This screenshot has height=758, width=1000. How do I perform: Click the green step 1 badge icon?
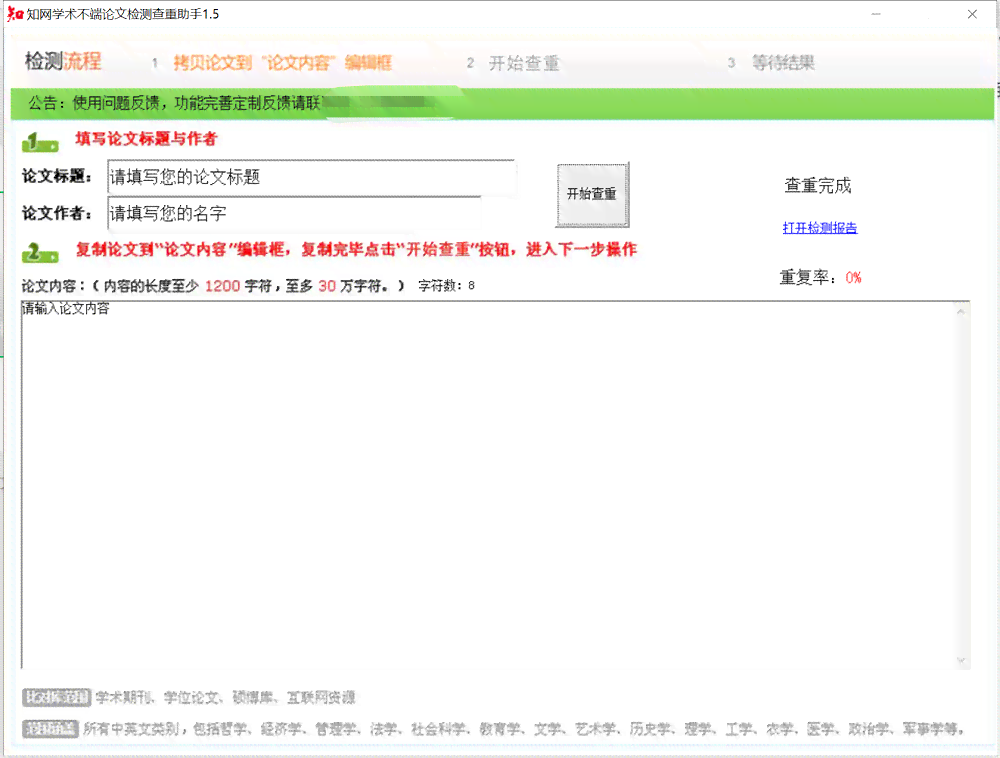[40, 142]
